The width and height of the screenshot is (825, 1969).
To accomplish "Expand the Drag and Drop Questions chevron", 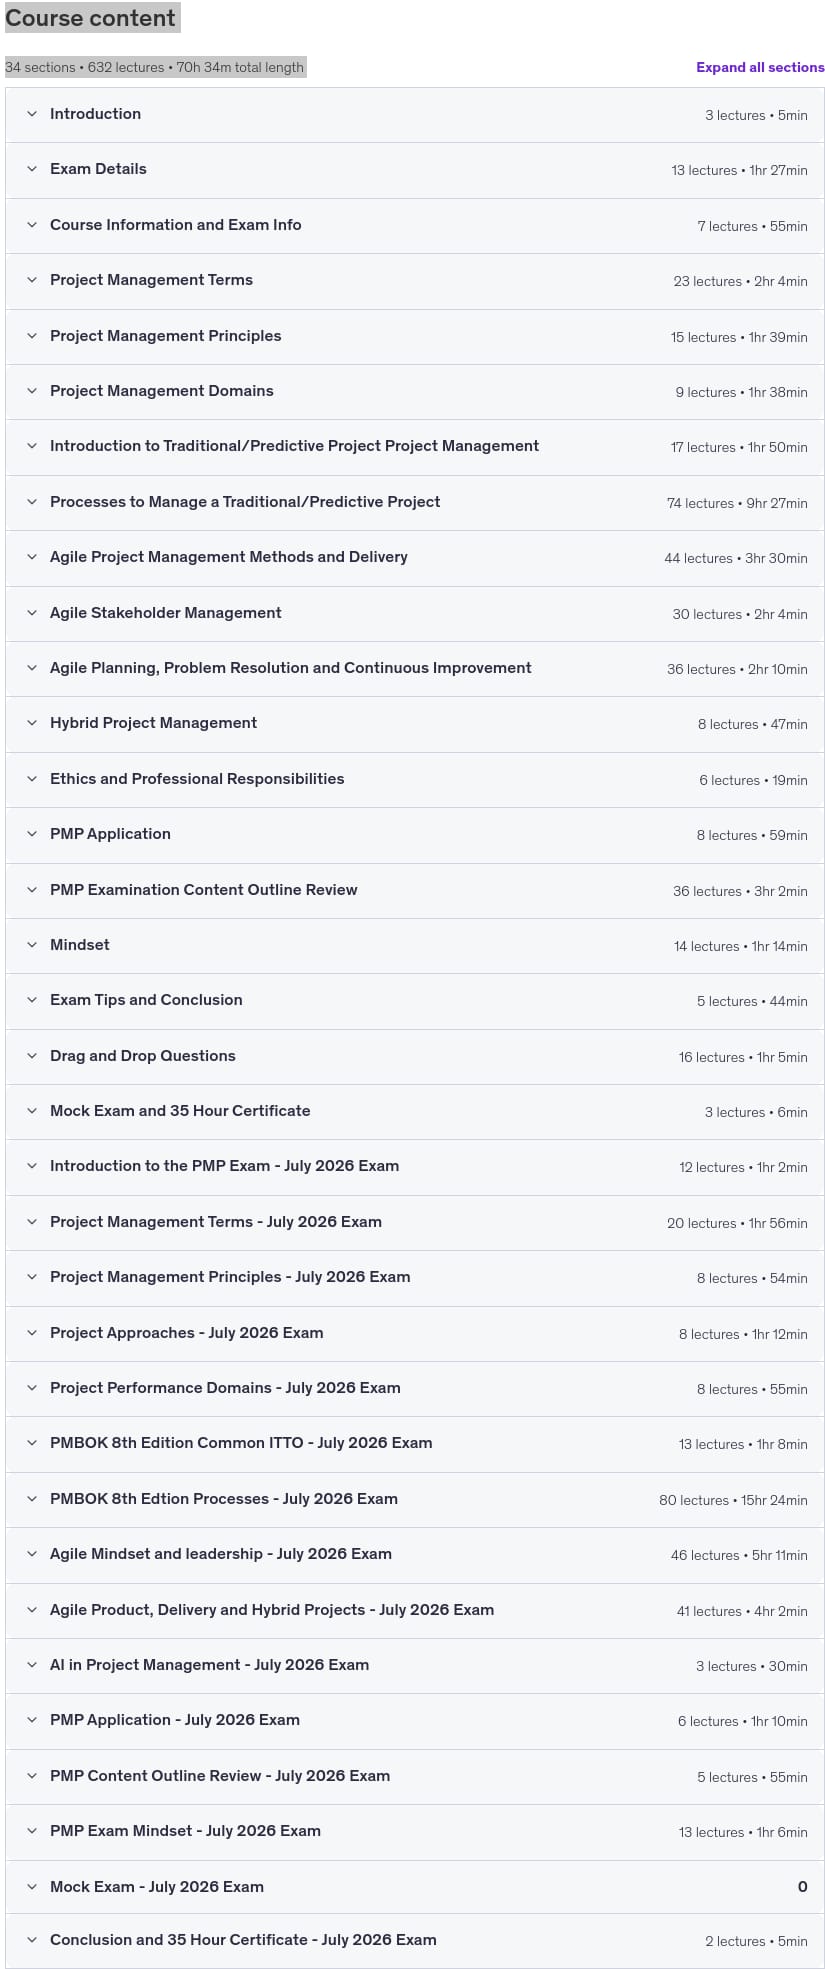I will point(32,1056).
